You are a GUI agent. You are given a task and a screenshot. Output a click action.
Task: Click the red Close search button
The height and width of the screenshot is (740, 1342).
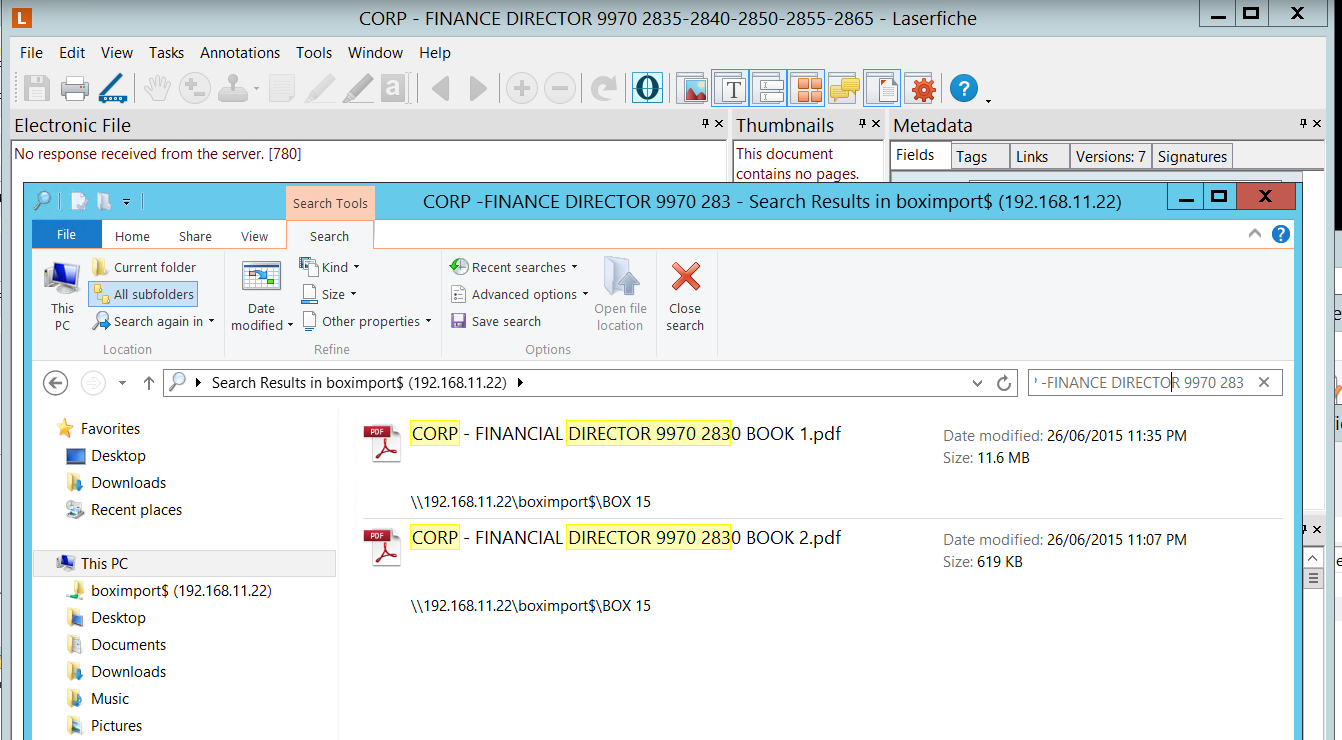[685, 296]
